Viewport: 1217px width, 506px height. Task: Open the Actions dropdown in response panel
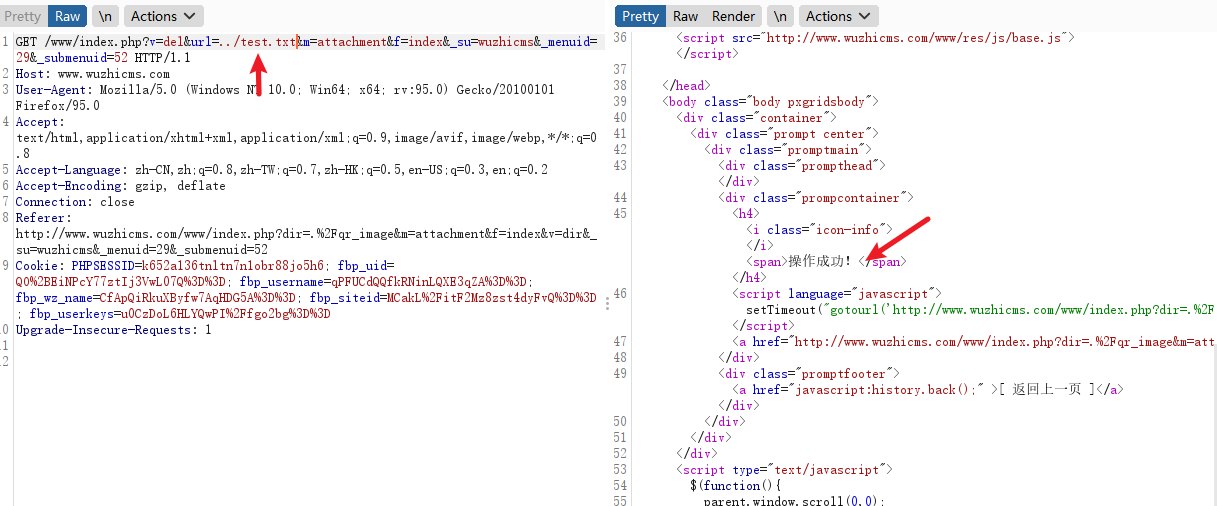coord(838,16)
